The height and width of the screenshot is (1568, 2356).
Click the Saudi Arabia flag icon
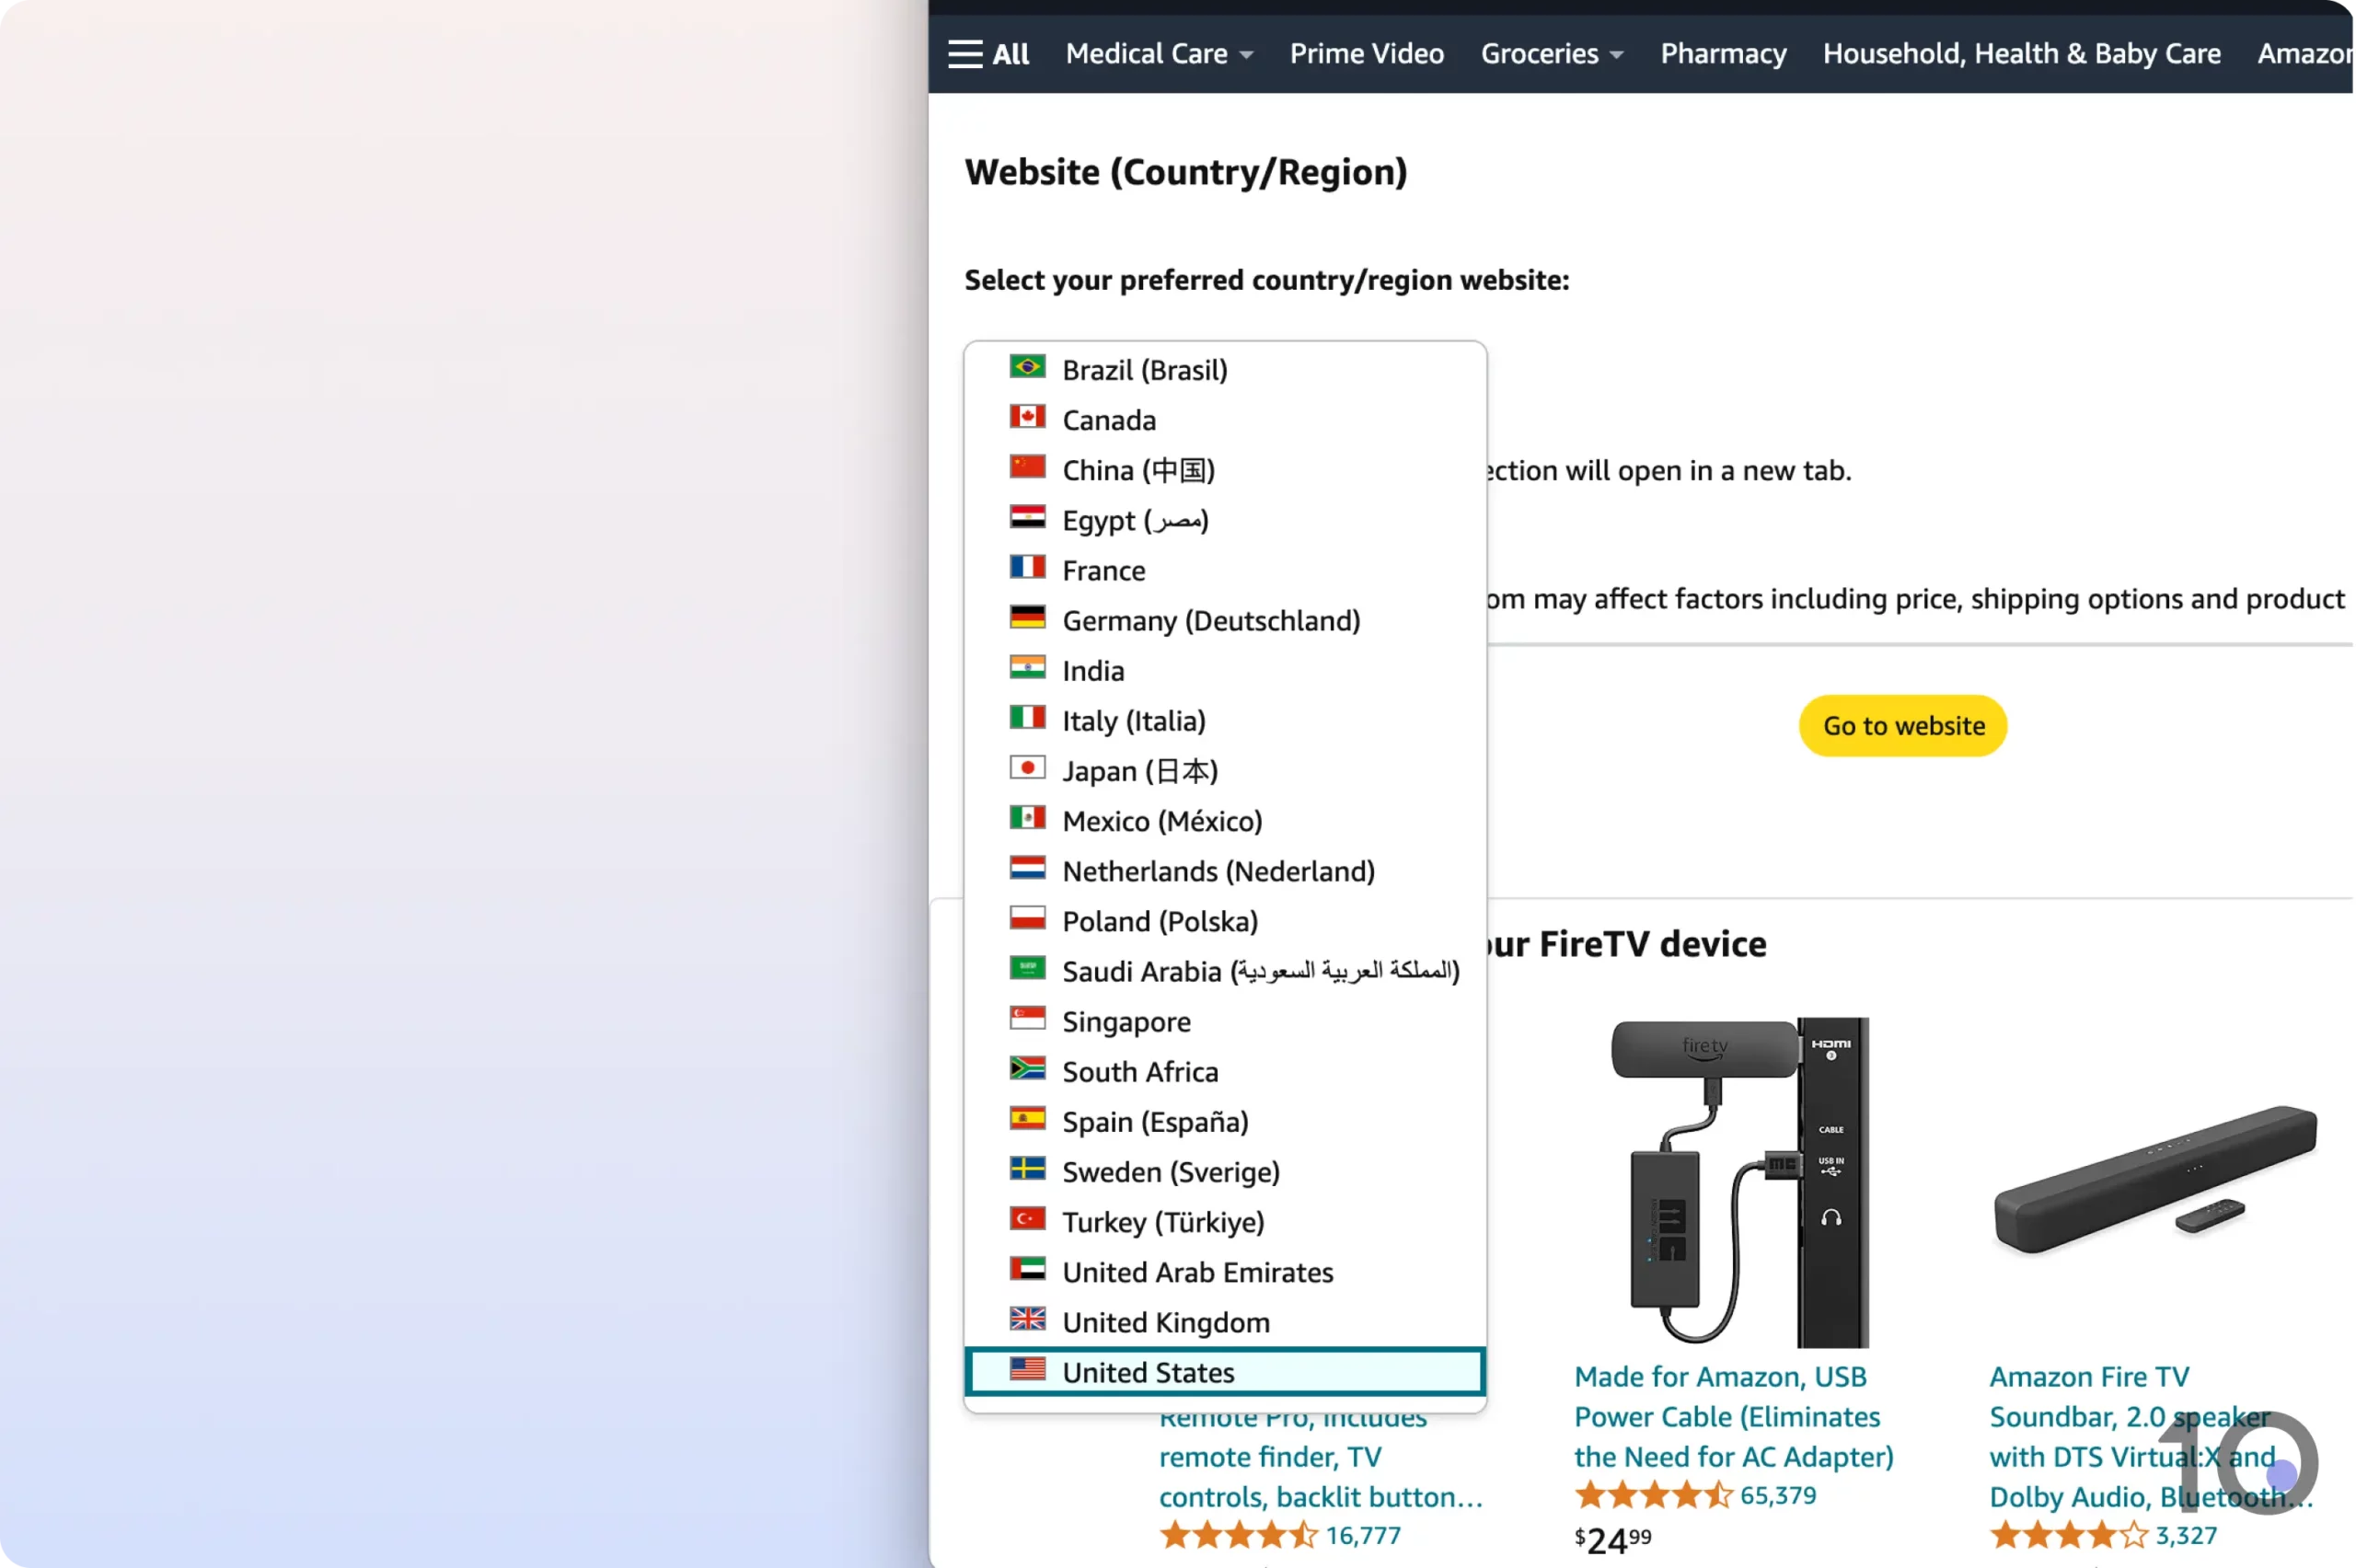(1027, 968)
